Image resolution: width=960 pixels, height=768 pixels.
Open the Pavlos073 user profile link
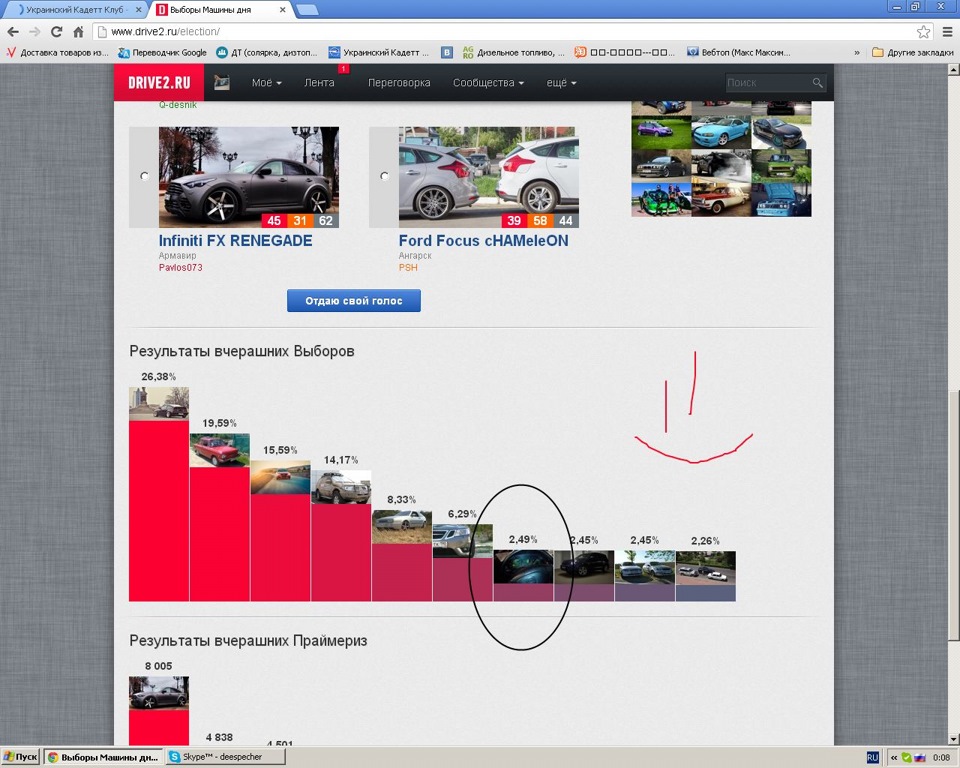181,268
